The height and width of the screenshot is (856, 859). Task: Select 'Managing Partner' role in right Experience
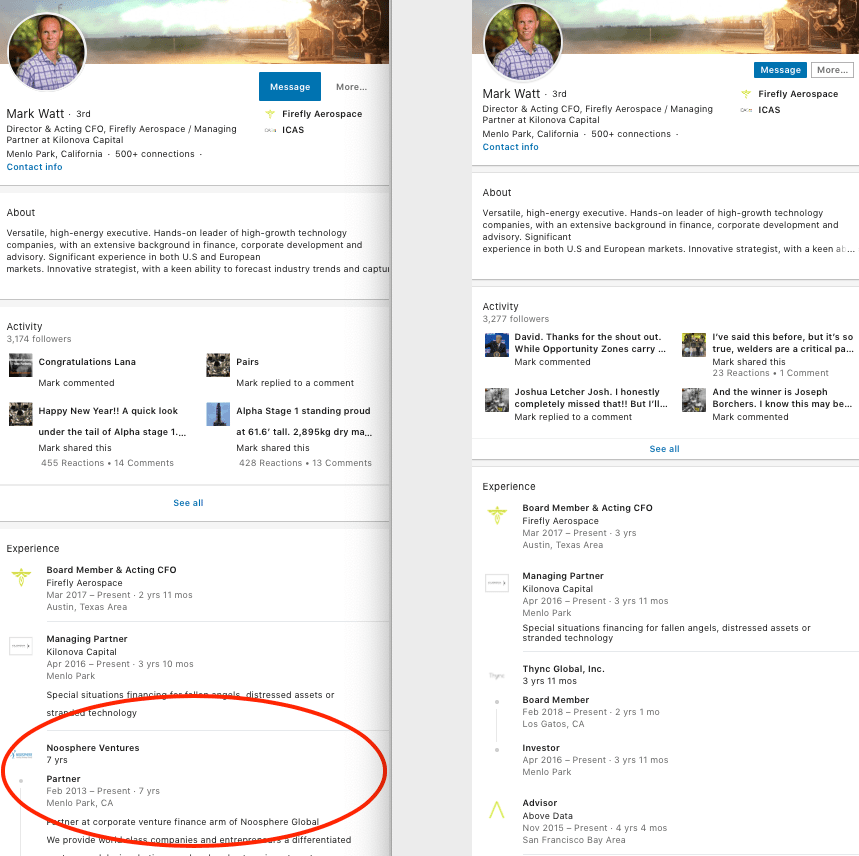[x=563, y=576]
